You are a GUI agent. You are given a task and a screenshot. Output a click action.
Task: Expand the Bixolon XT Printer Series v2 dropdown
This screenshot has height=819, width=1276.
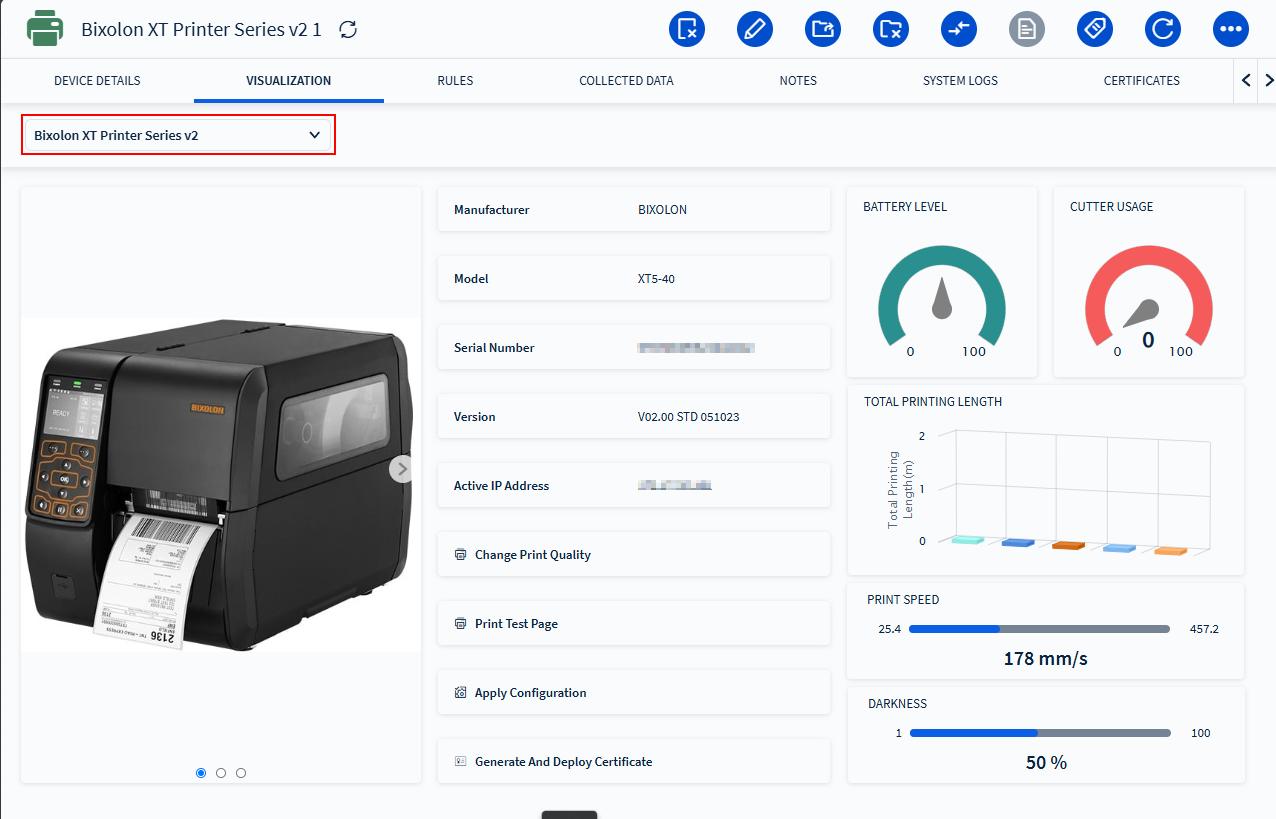click(178, 135)
